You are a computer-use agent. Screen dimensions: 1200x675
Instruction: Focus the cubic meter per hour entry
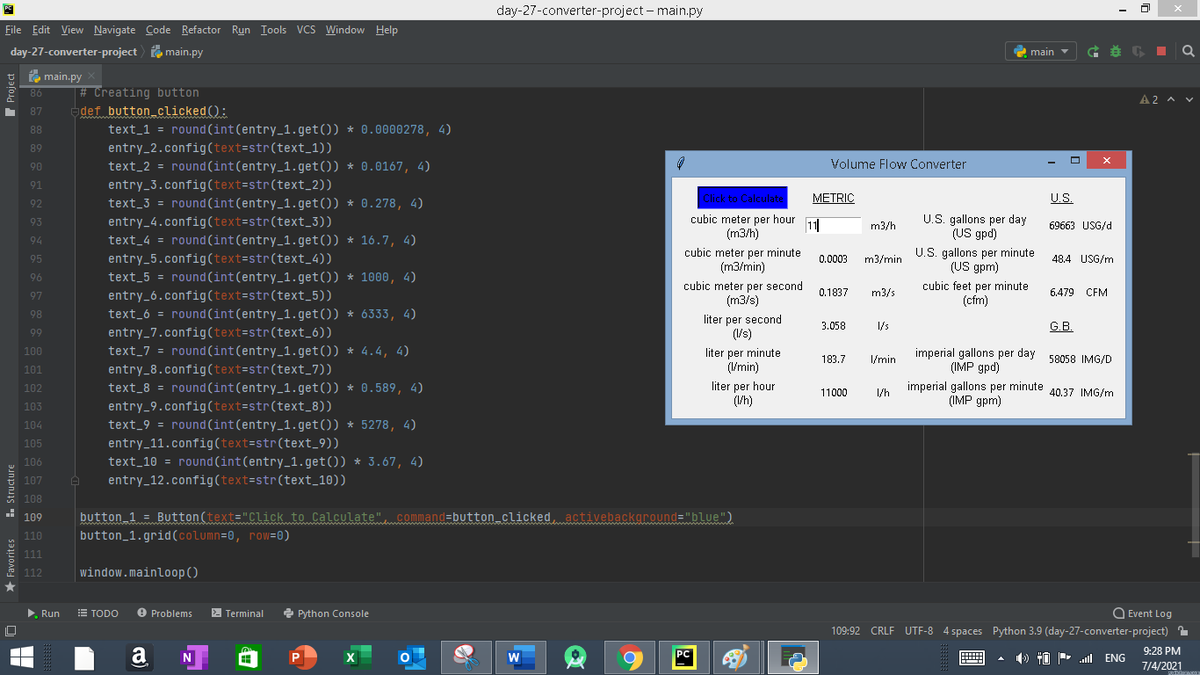coord(833,226)
